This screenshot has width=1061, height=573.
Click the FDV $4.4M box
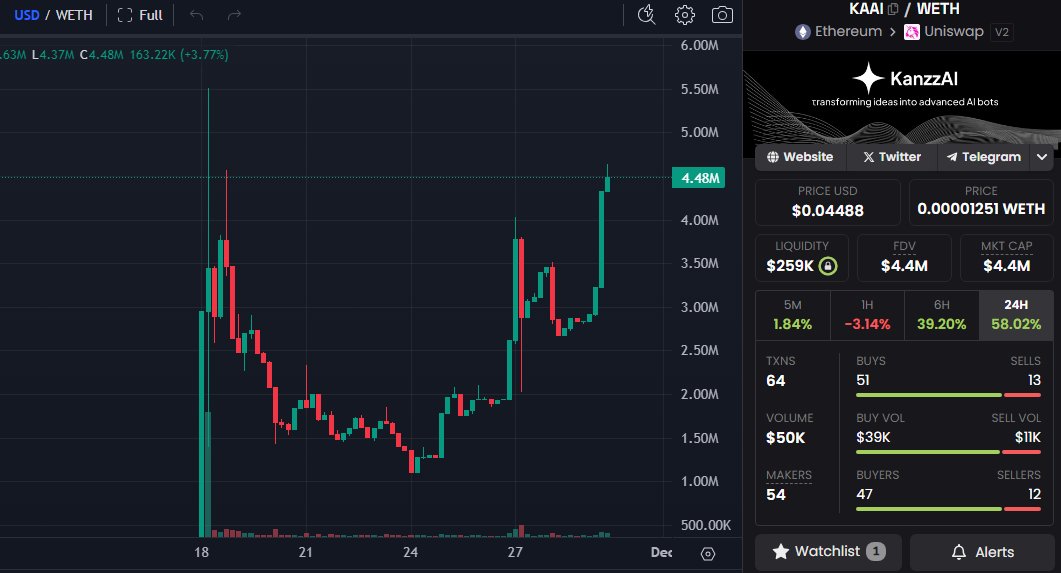coord(904,257)
